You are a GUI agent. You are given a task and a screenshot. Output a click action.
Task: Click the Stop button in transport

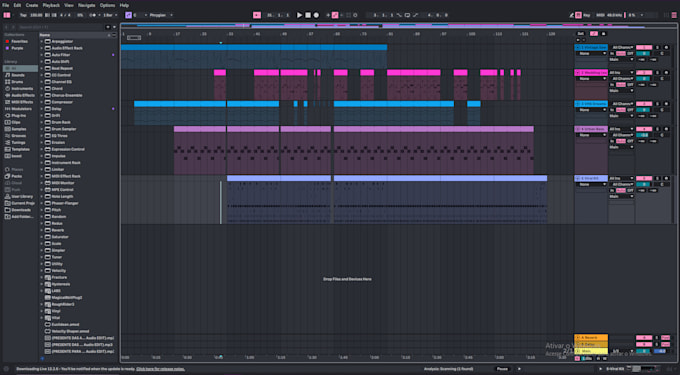(308, 15)
